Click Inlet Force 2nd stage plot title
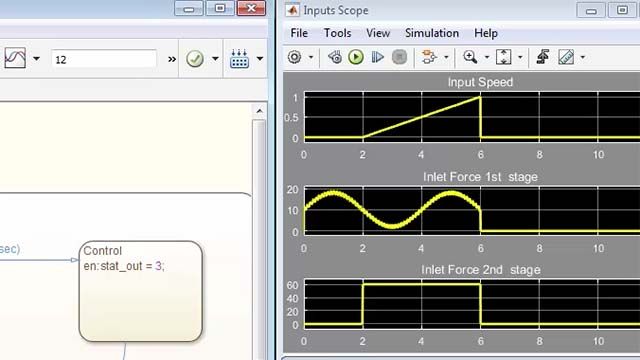The width and height of the screenshot is (640, 360). tap(480, 270)
